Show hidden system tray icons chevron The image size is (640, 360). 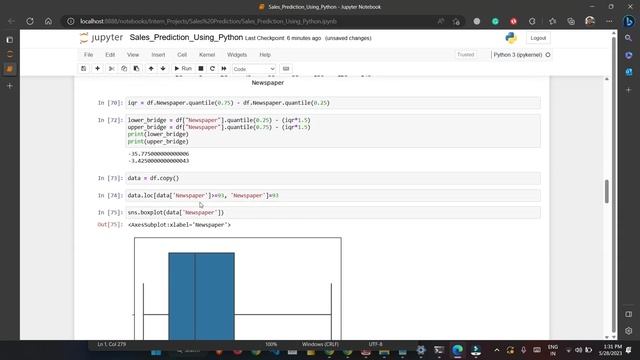[496, 350]
